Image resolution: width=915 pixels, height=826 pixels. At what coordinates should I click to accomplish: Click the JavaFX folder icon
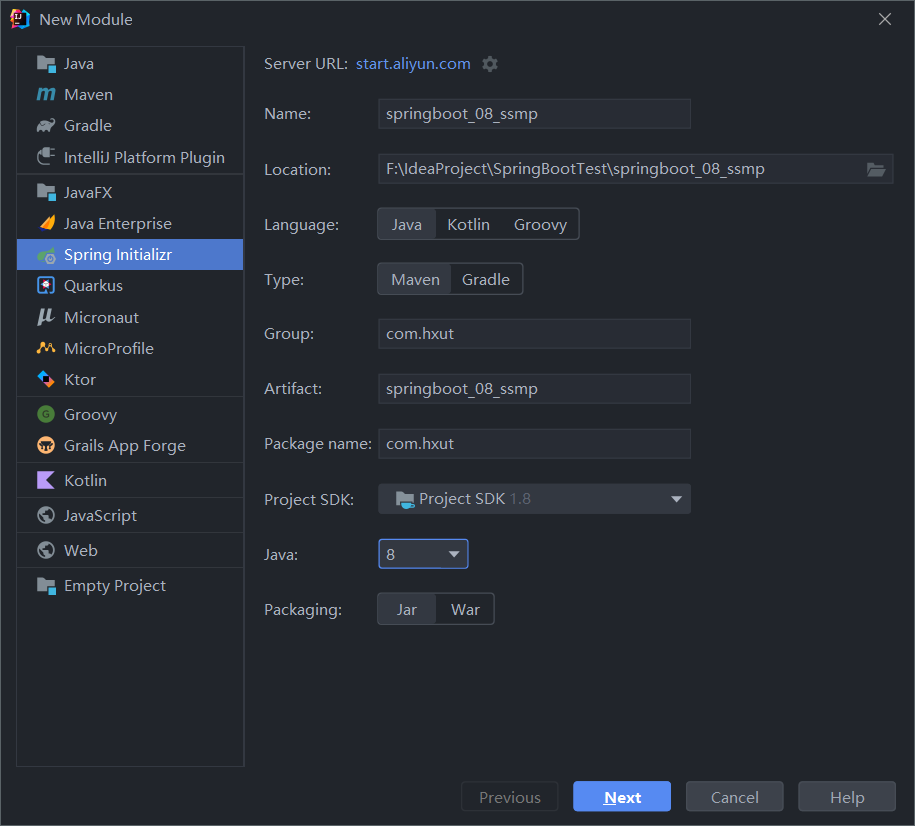(46, 192)
